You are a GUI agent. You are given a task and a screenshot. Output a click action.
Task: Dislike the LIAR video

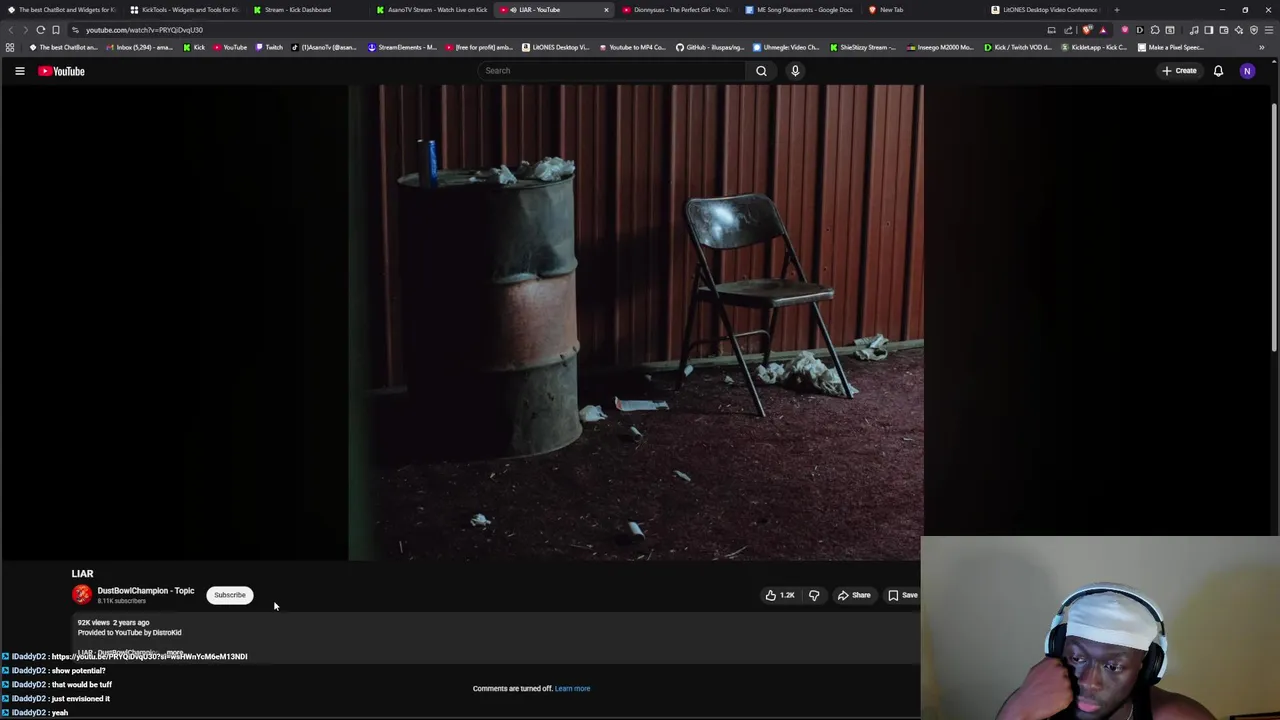pos(814,595)
